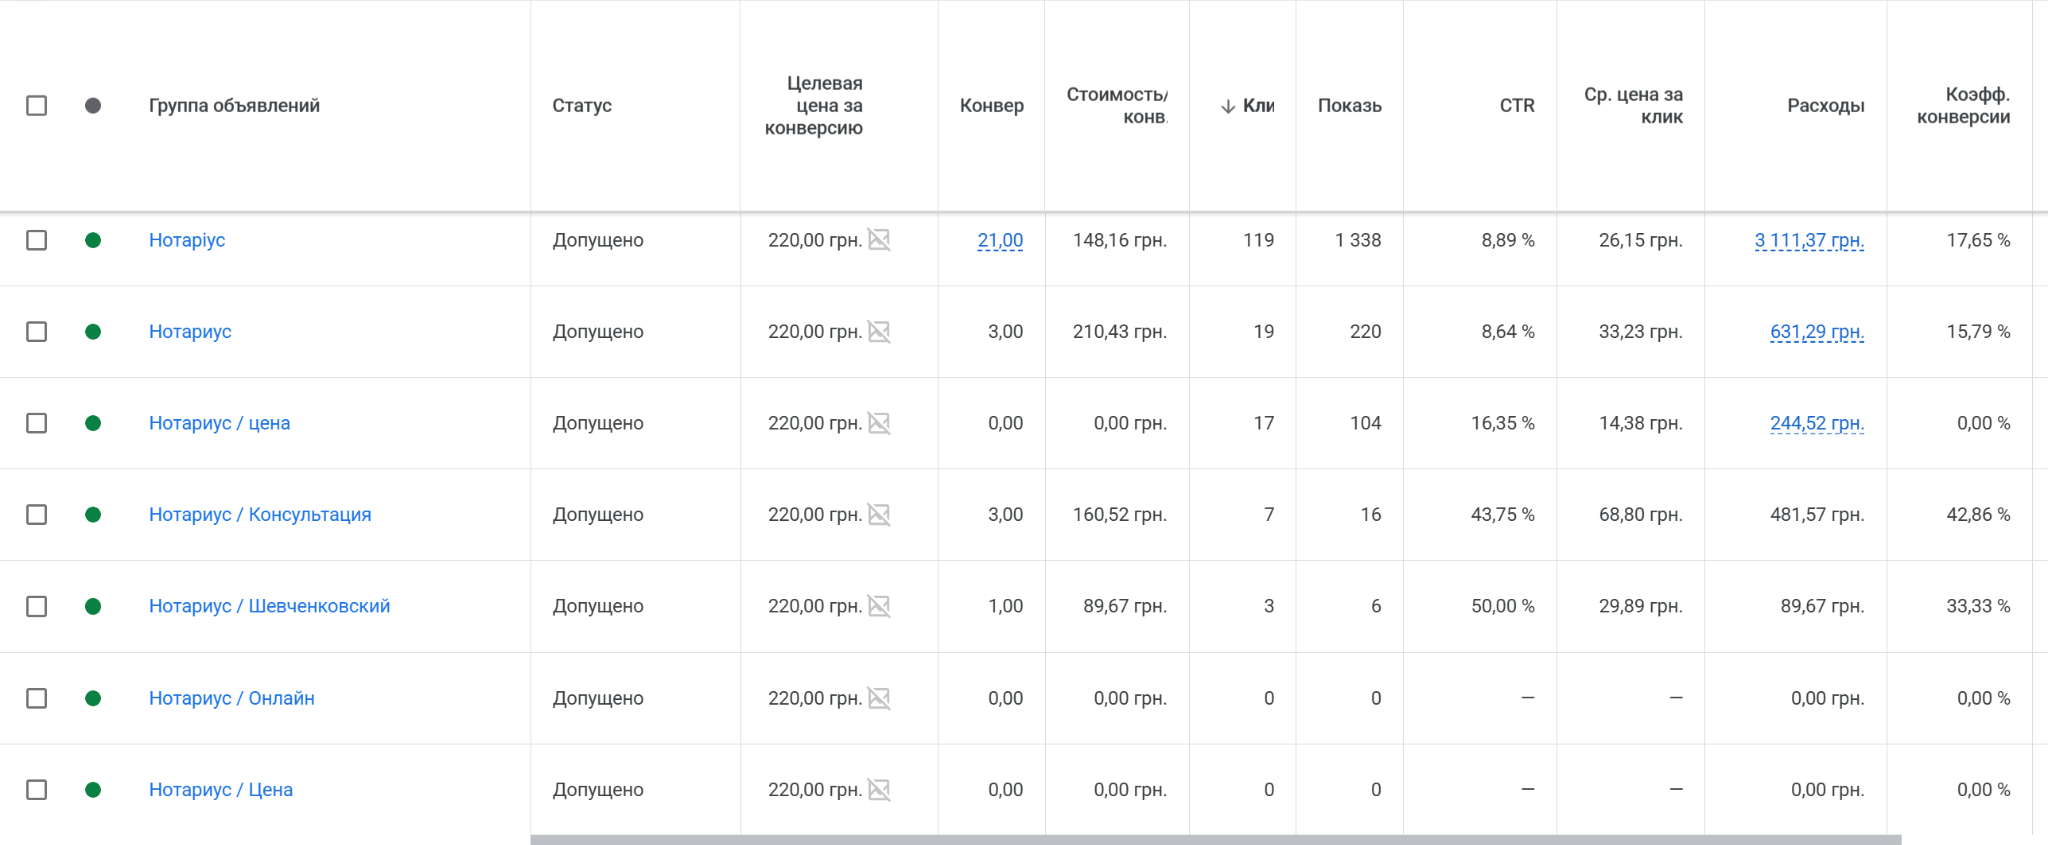Click the horizontal scrollbar at table bottom

[x=1215, y=840]
